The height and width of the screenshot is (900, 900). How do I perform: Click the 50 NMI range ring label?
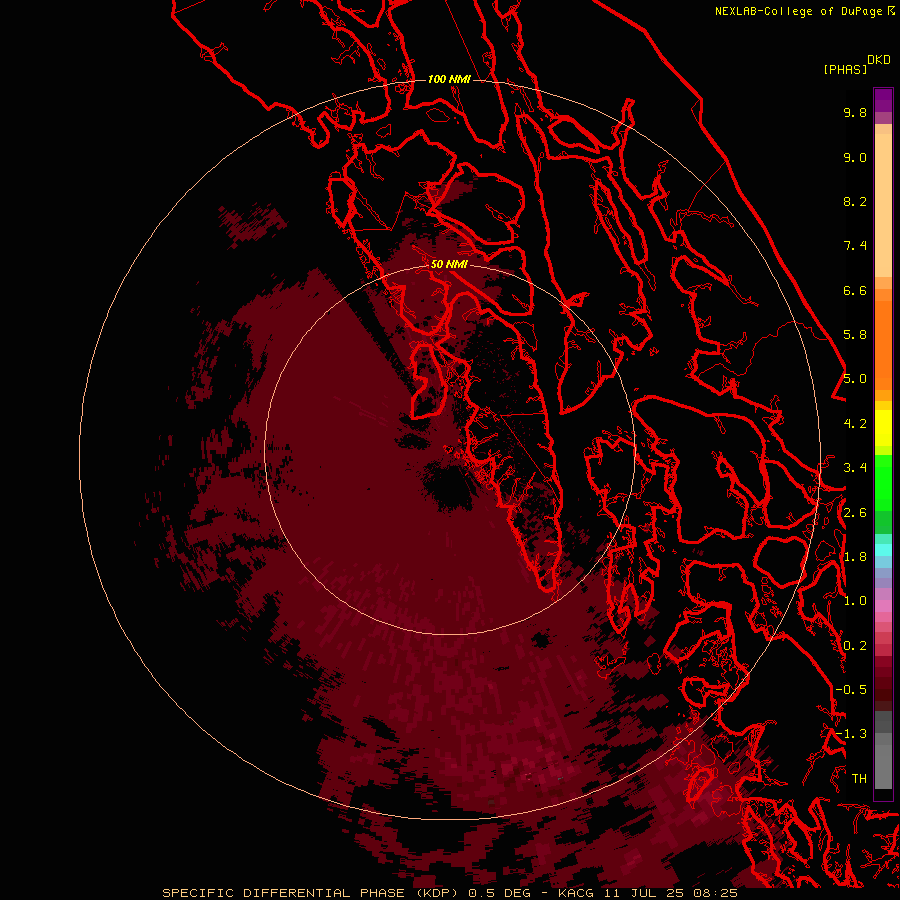coord(449,264)
